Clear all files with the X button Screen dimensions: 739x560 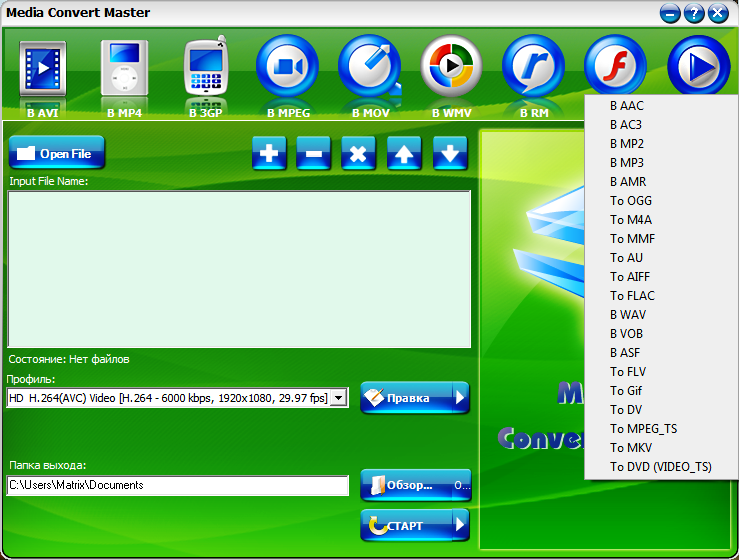click(x=358, y=153)
